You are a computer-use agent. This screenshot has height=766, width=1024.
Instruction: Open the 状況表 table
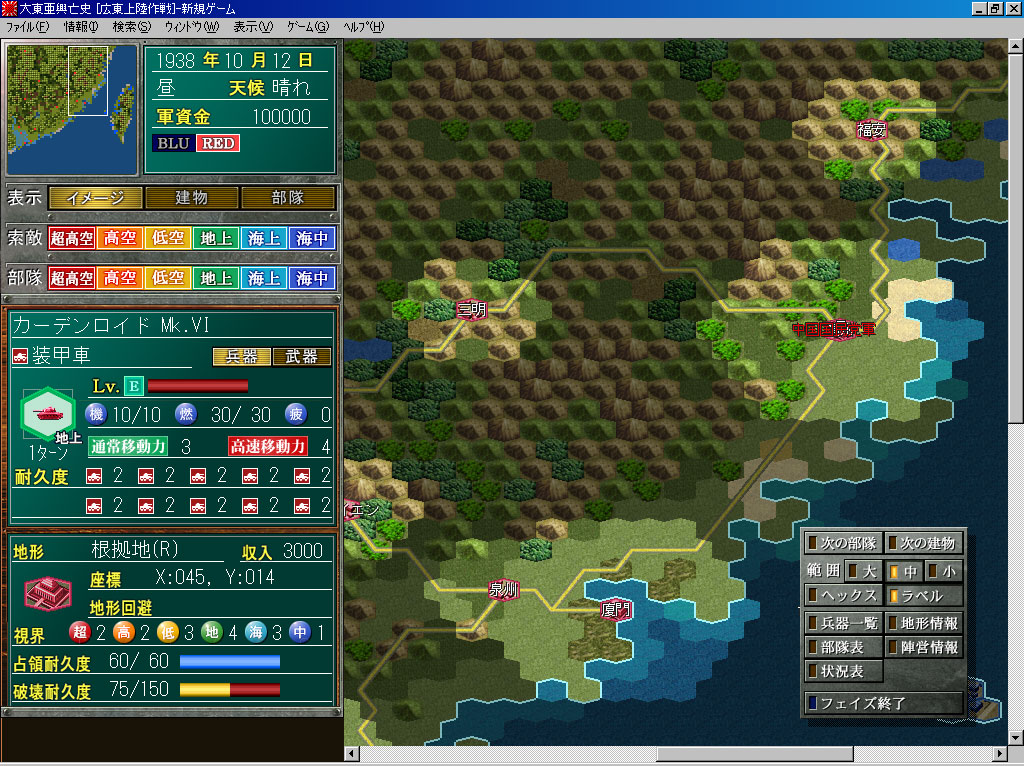pos(843,671)
